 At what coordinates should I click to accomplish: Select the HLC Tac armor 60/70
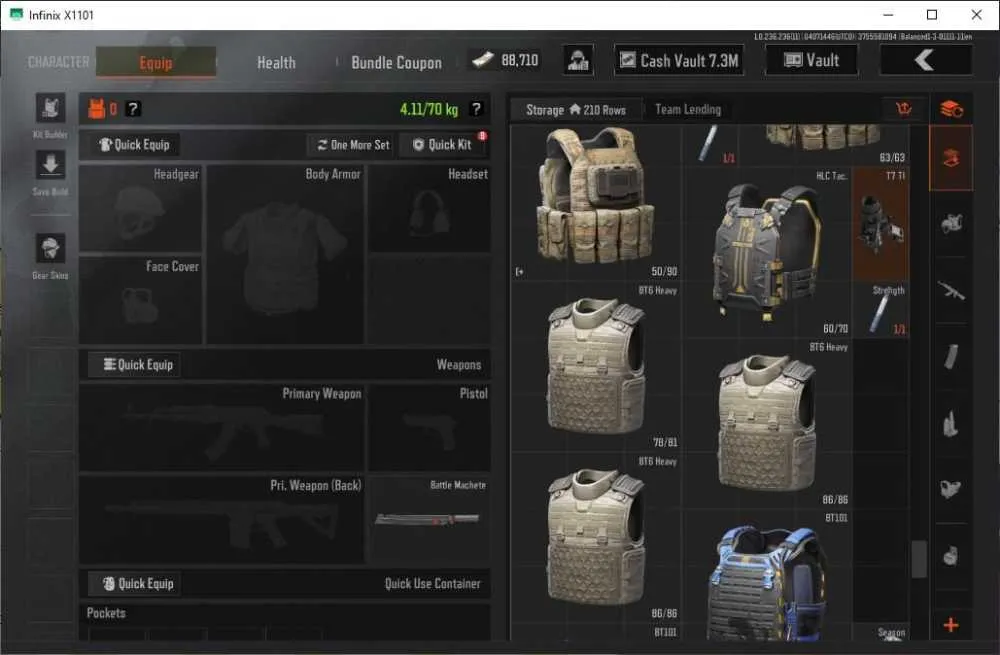(767, 252)
